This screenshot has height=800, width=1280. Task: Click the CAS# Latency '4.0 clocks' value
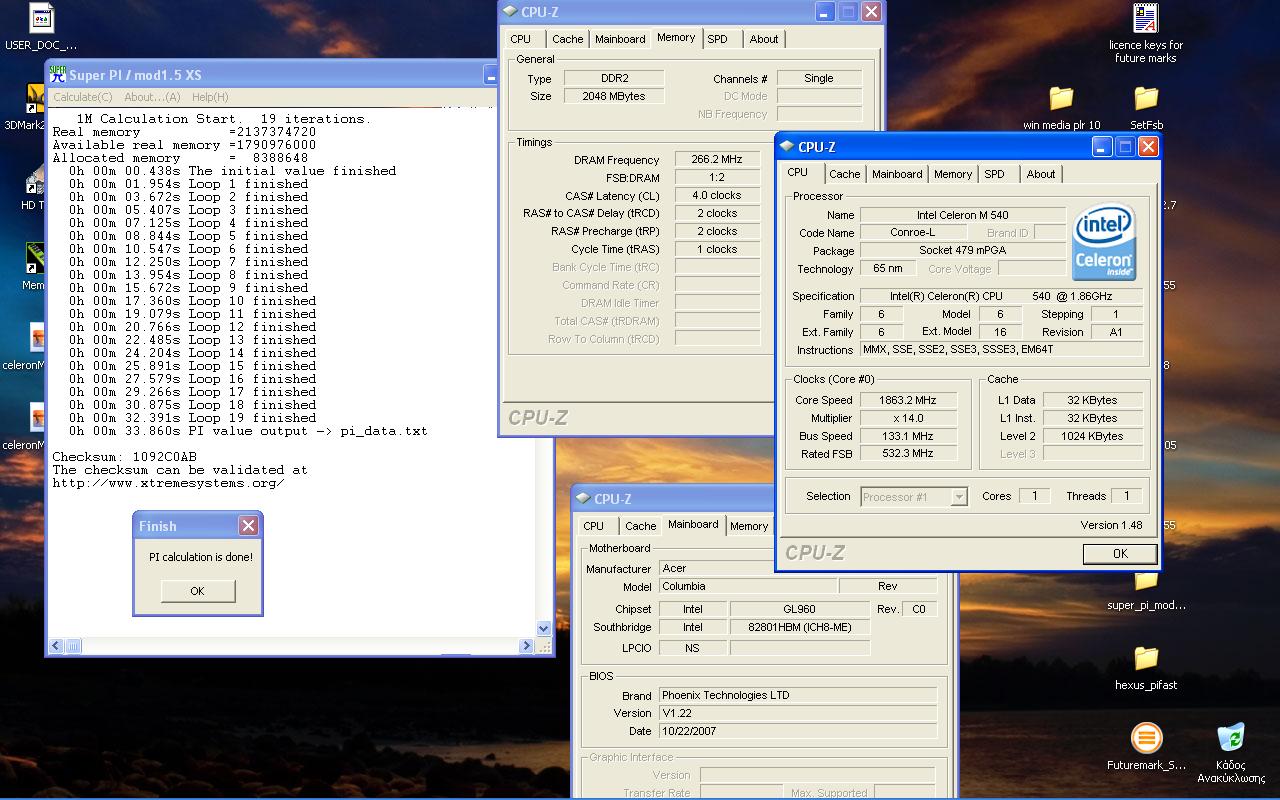[717, 196]
